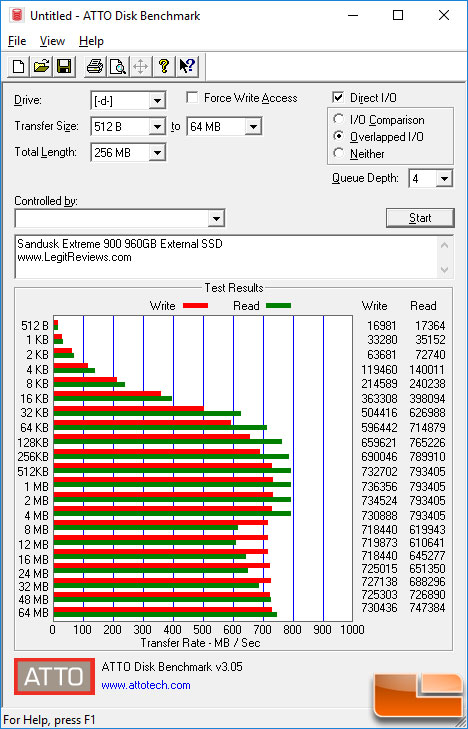The height and width of the screenshot is (729, 468).
Task: Click the 12 MB row label in chart
Action: coord(33,544)
